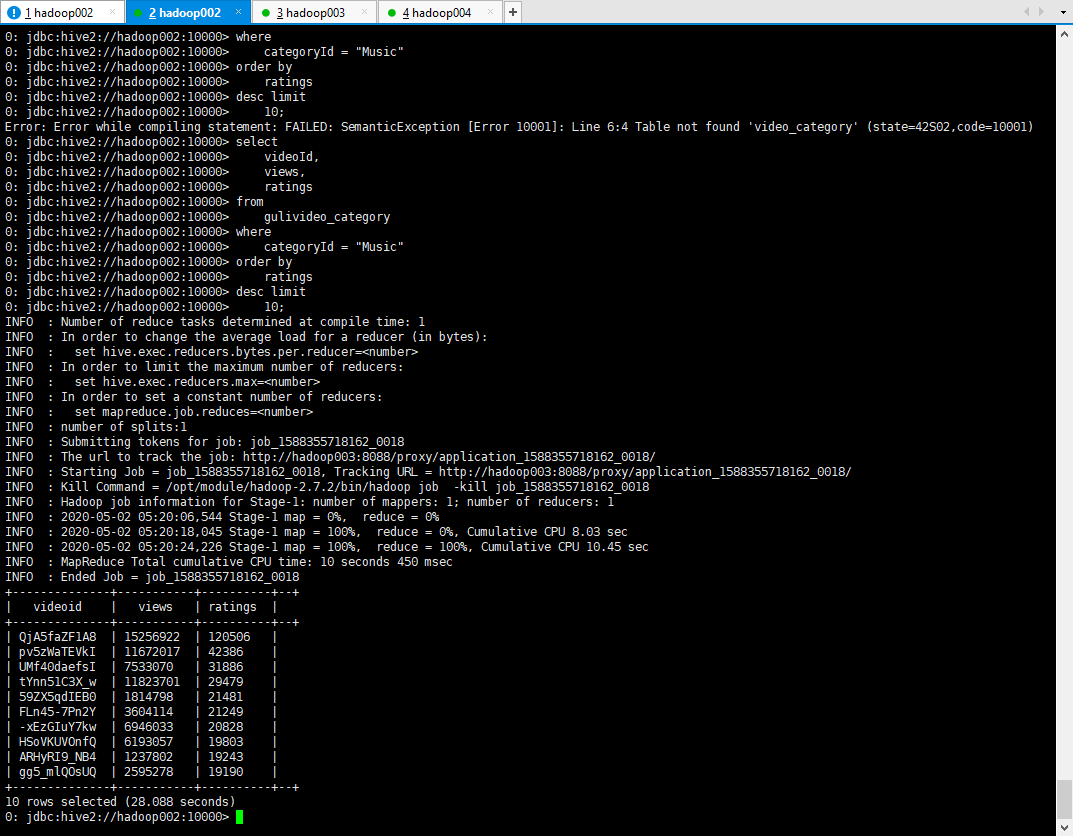Click green status dot on 3 hadoop003 tab
Screen dimensions: 1073x836
coord(266,12)
